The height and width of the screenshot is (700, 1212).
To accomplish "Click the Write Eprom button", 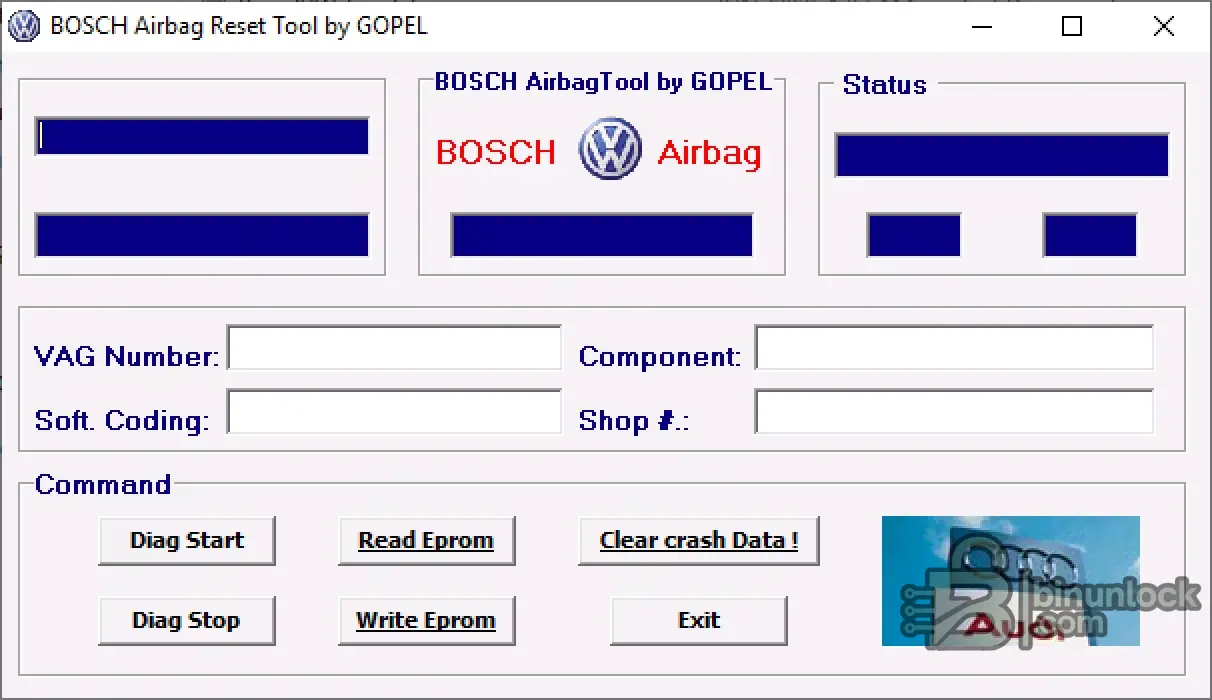I will tap(426, 621).
